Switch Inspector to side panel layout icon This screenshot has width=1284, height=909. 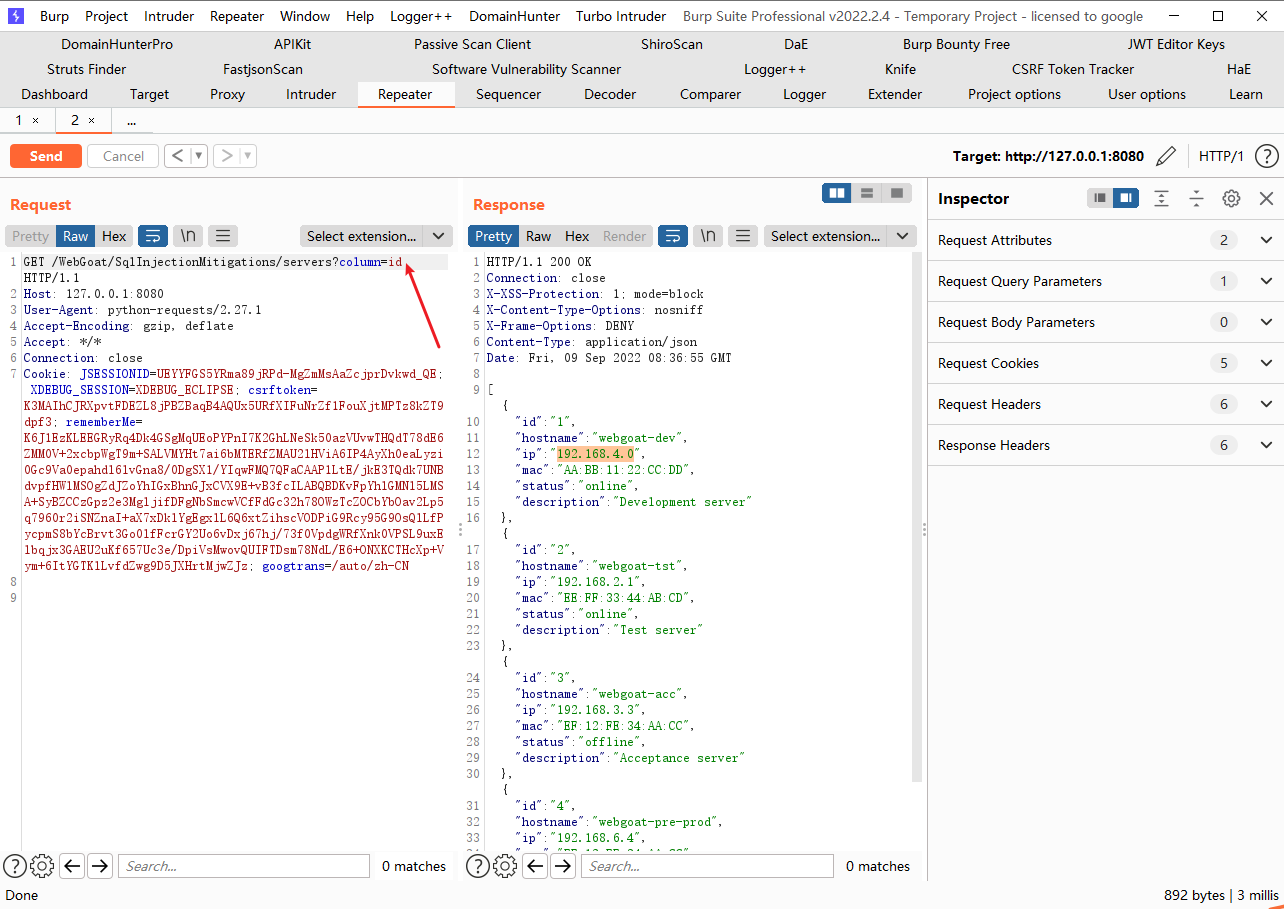1127,198
